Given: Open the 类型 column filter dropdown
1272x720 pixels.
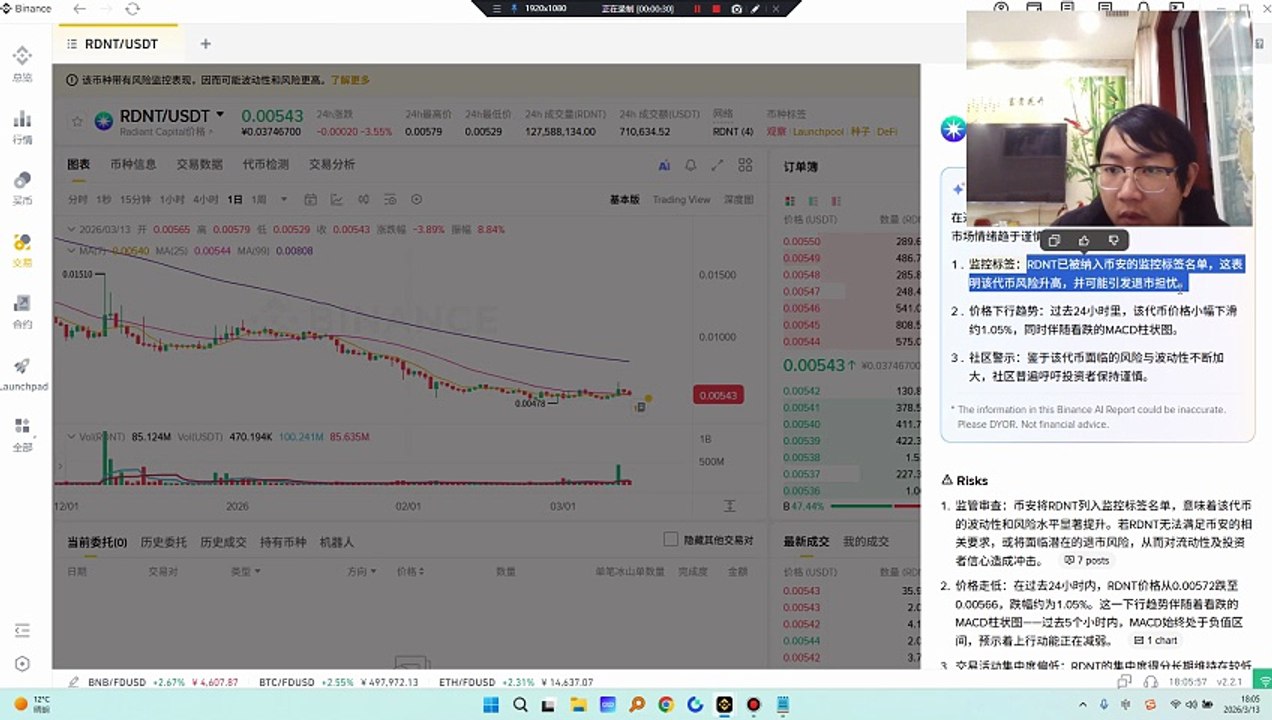Looking at the screenshot, I should (x=245, y=571).
